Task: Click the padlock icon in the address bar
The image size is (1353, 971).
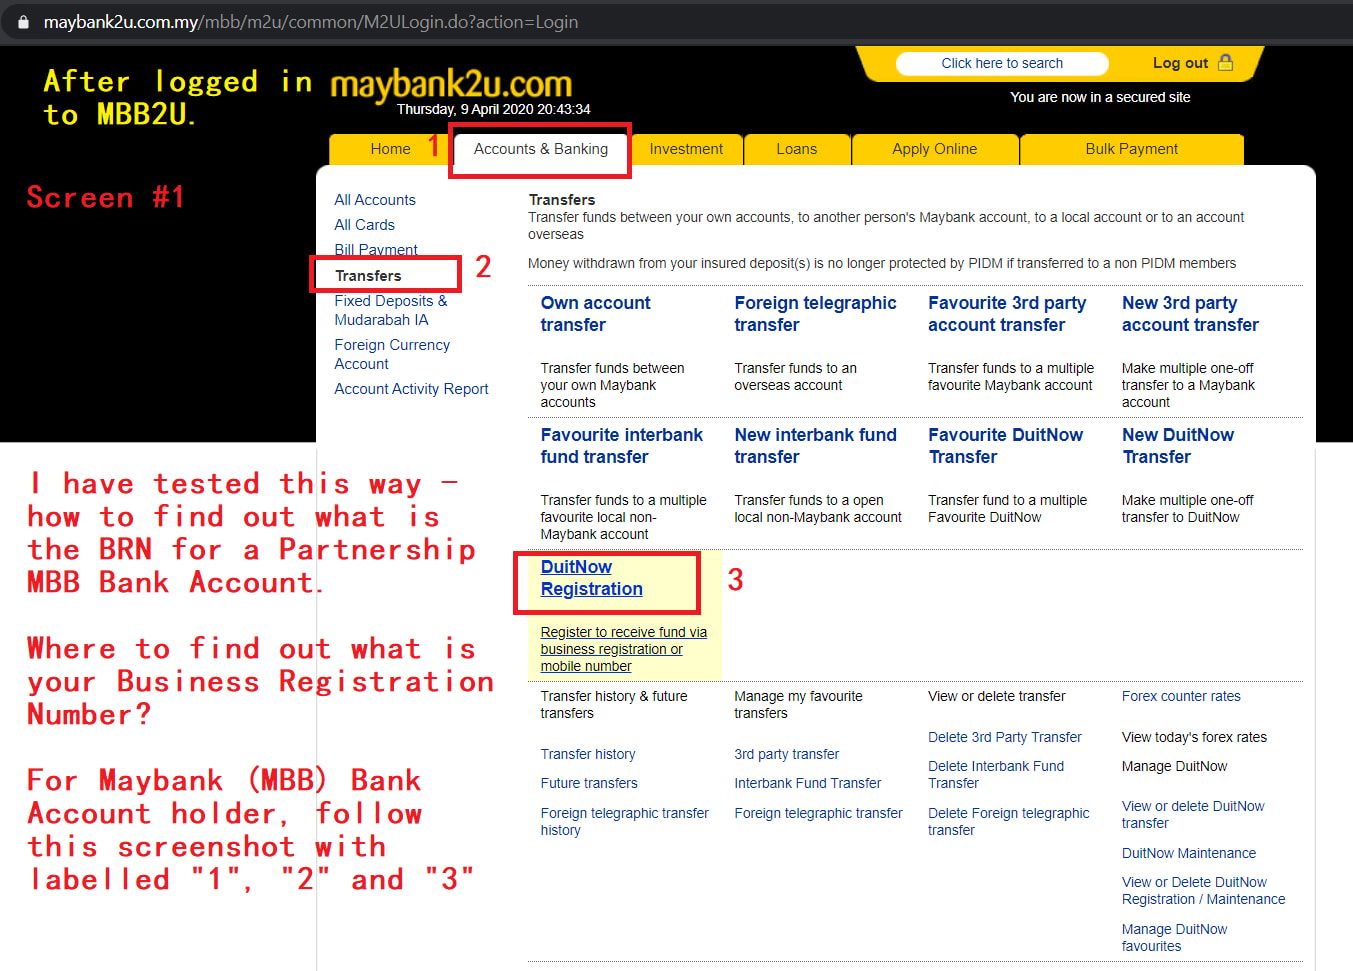Action: point(23,21)
